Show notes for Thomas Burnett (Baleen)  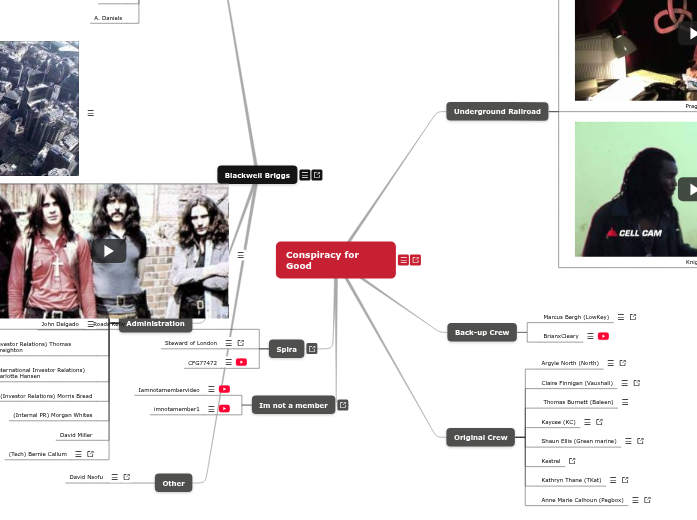pyautogui.click(x=625, y=402)
